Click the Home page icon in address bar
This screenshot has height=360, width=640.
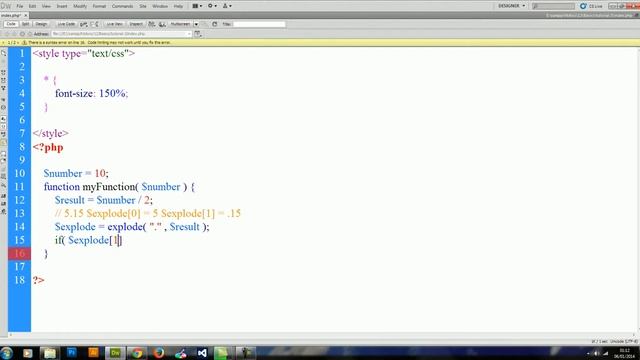click(29, 34)
